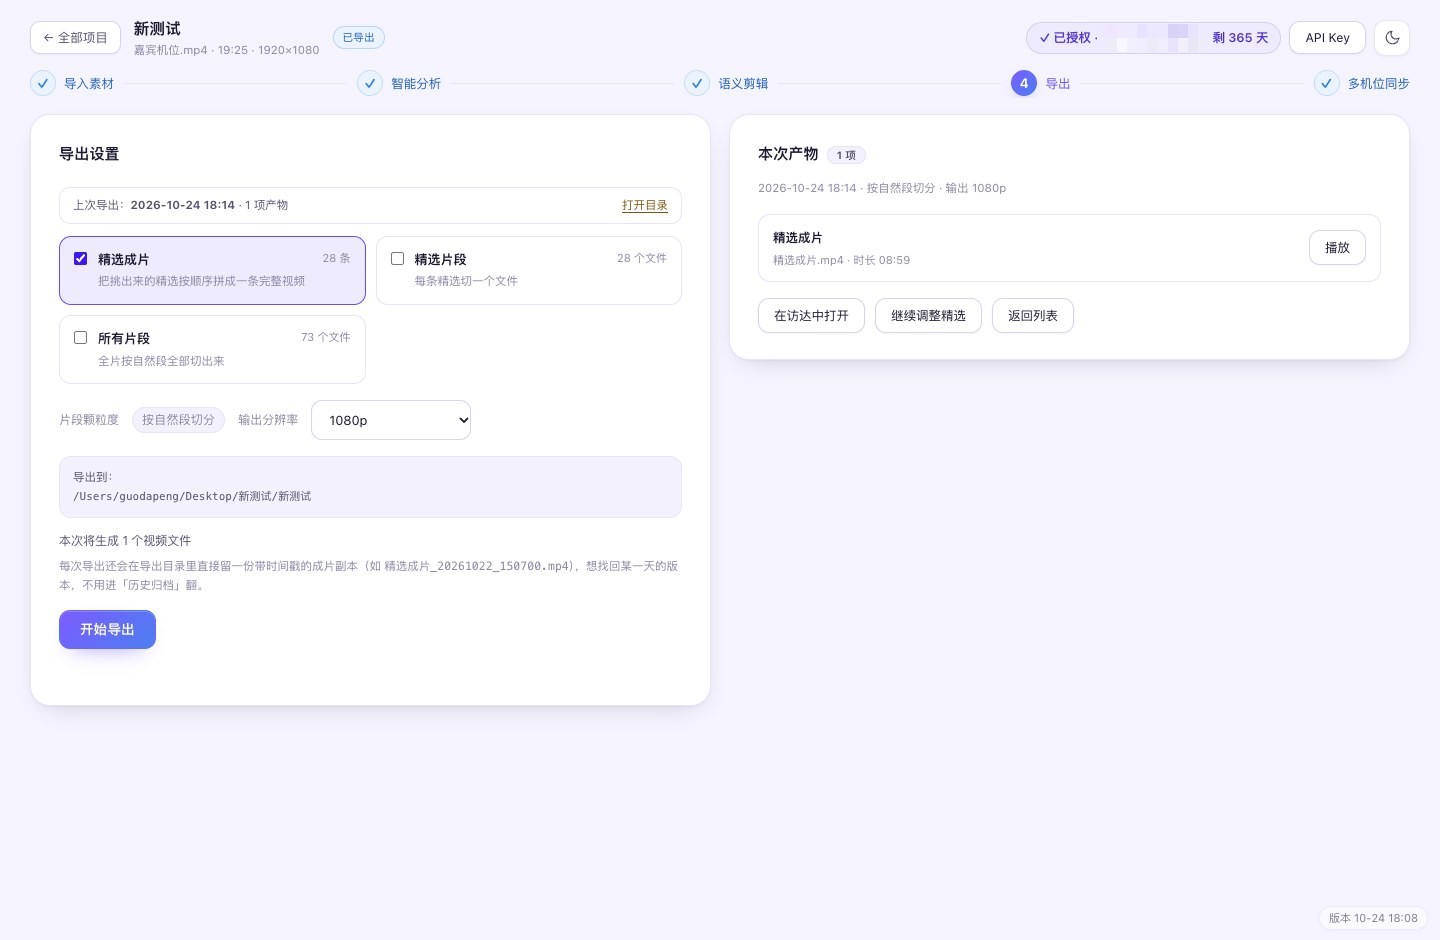The image size is (1440, 940).
Task: Click the 智能分析 step checkmark icon
Action: pos(370,84)
